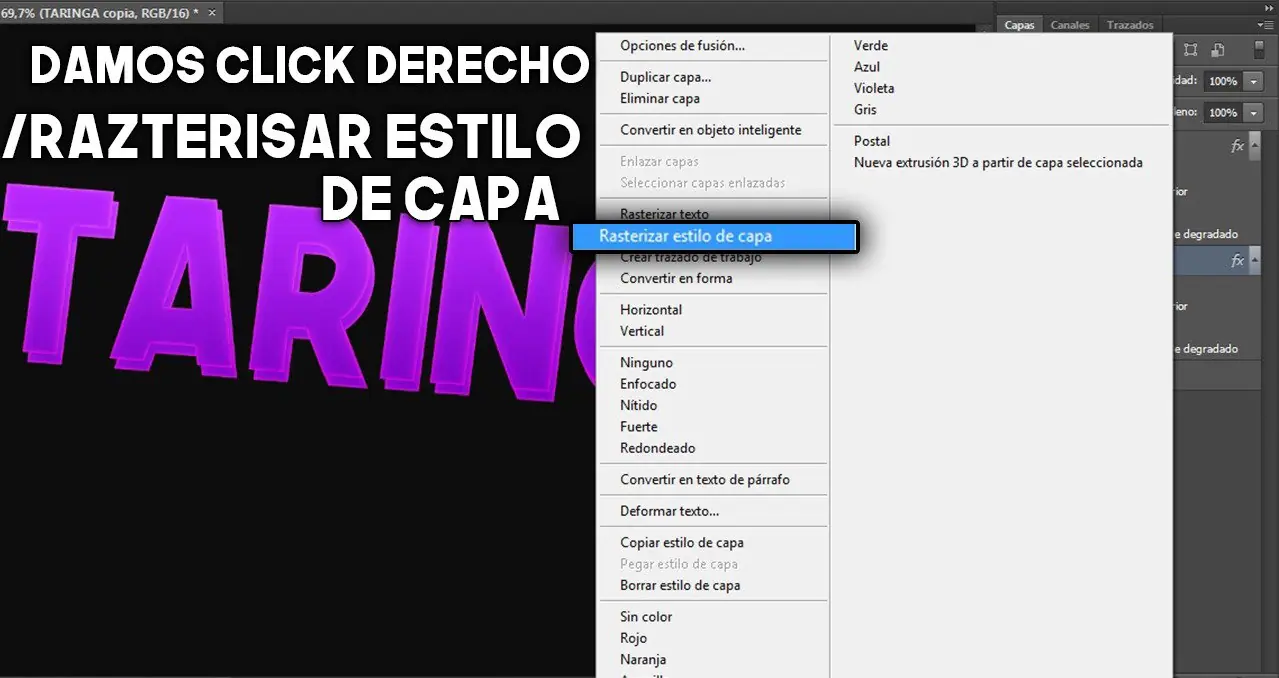This screenshot has width=1279, height=678.
Task: Choose Convertir en objeto inteligente
Action: (713, 130)
